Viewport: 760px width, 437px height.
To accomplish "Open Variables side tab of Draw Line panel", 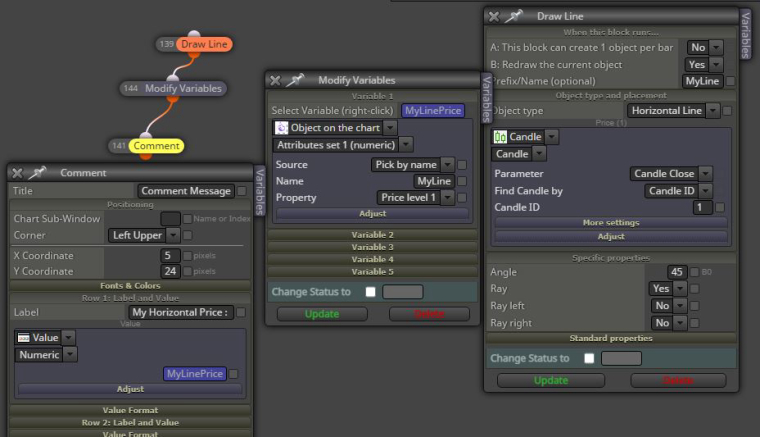I will click(745, 35).
